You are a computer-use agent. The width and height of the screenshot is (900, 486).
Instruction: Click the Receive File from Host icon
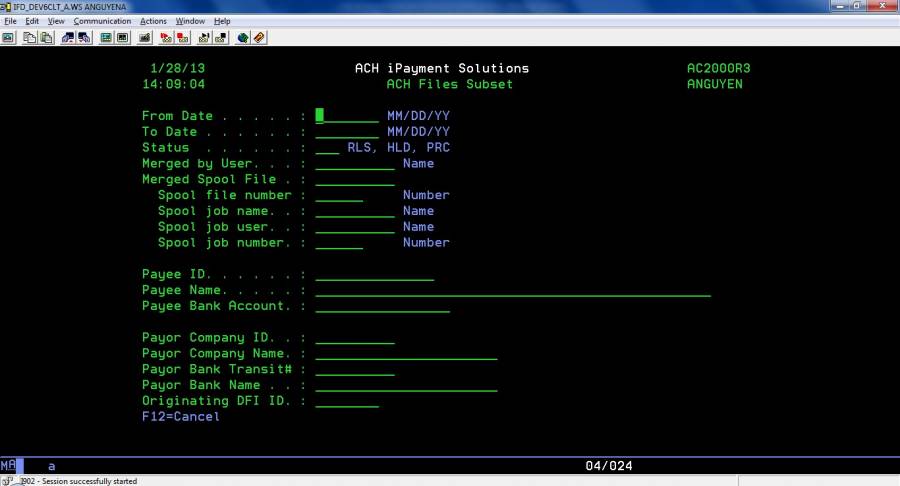84,38
